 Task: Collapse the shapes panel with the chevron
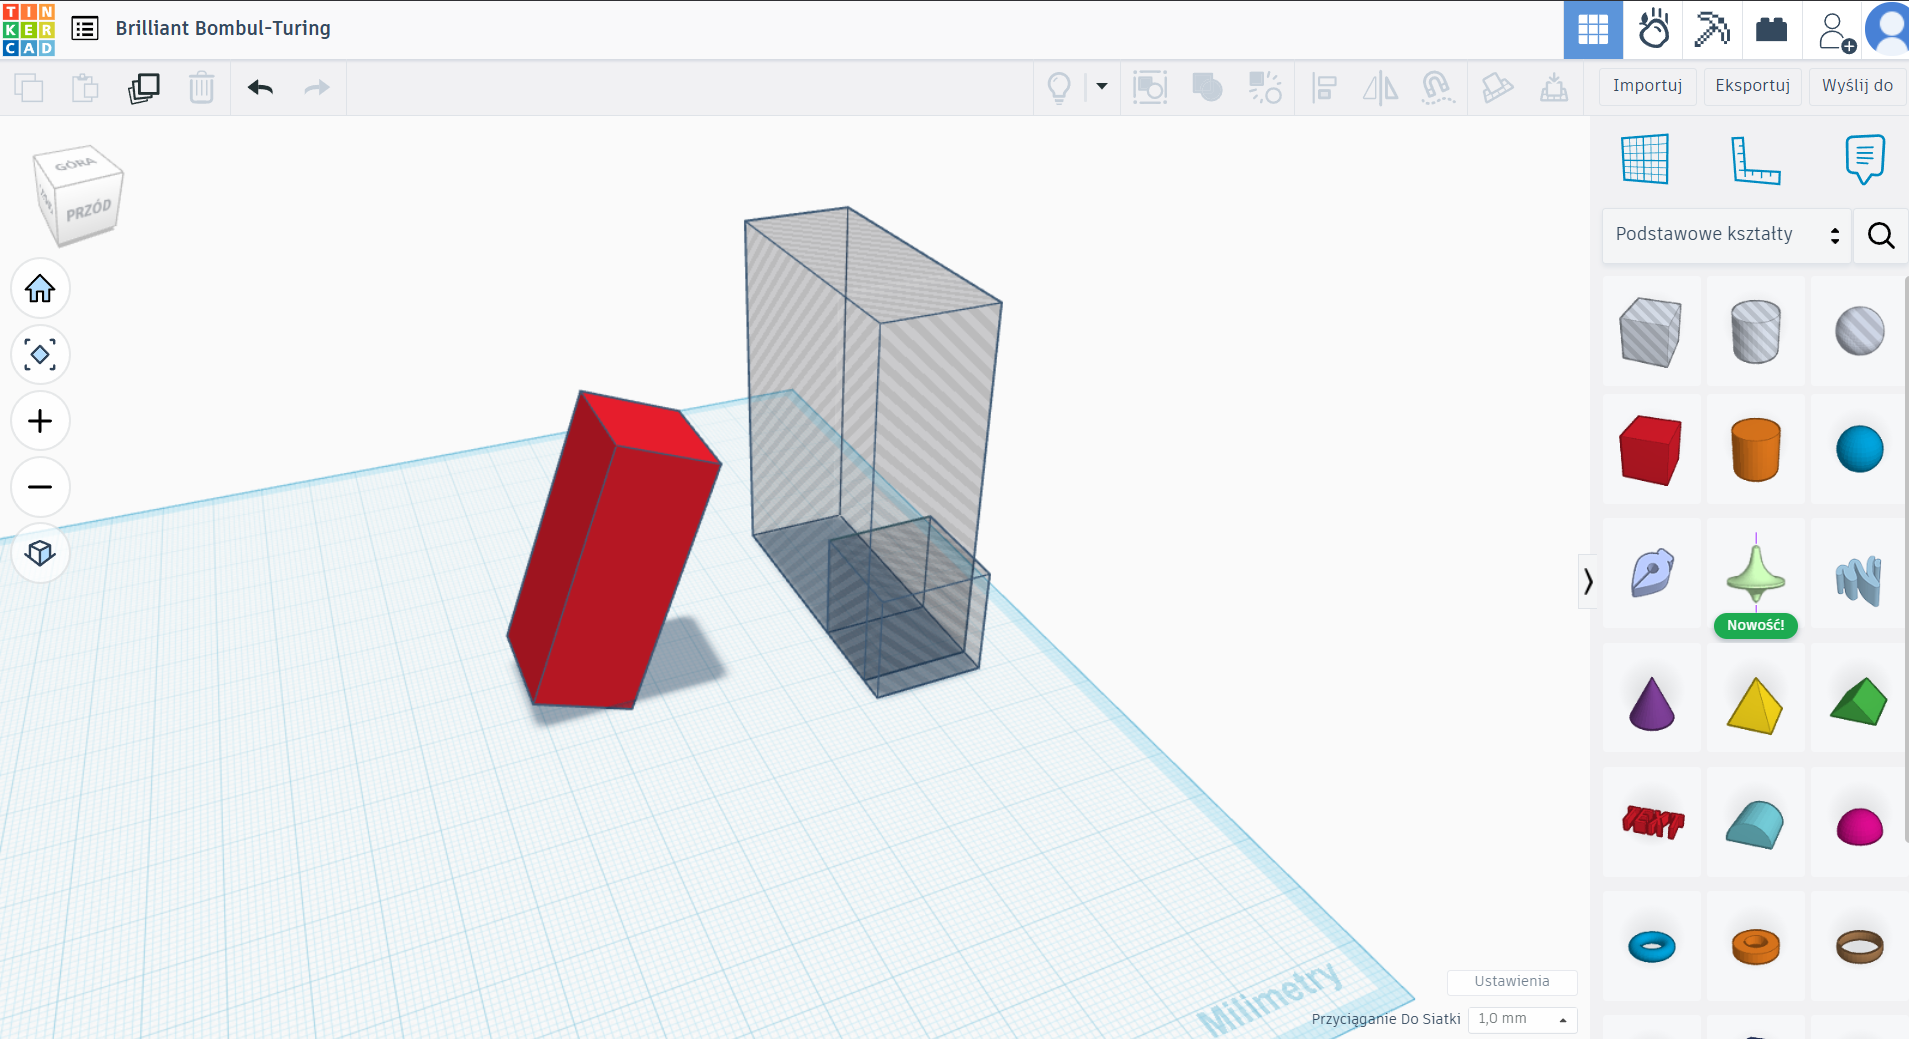click(x=1588, y=581)
